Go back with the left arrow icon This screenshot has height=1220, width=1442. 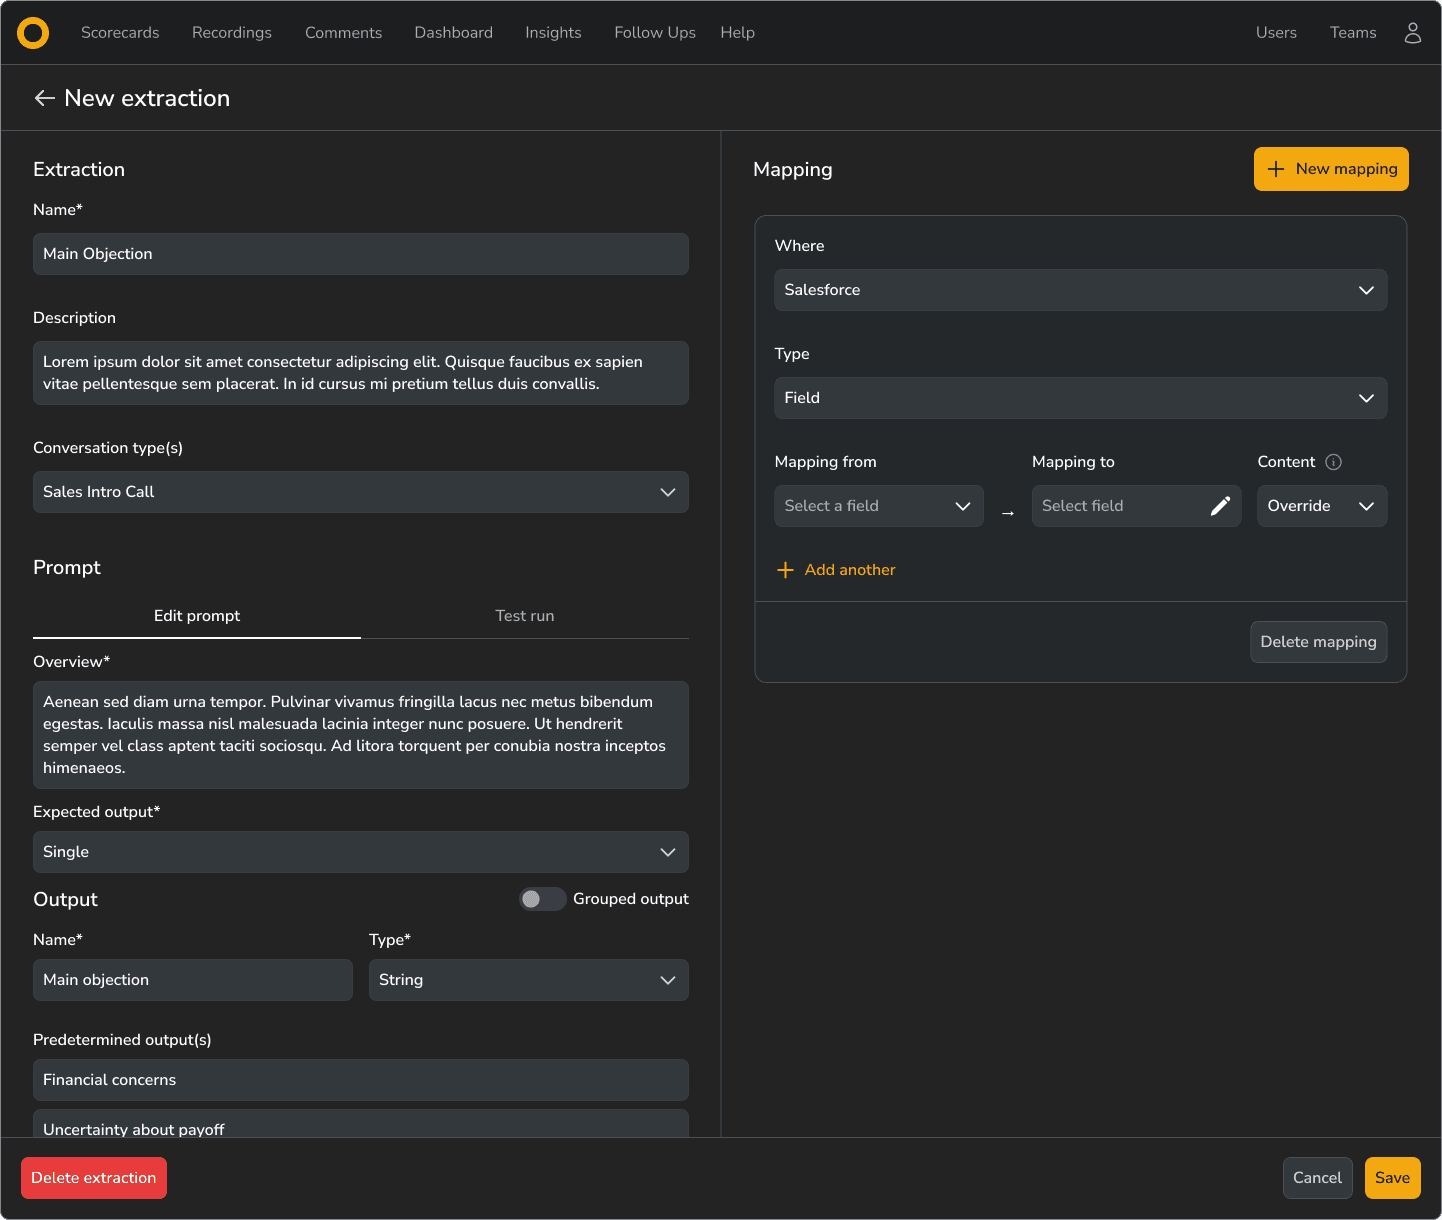(x=44, y=98)
